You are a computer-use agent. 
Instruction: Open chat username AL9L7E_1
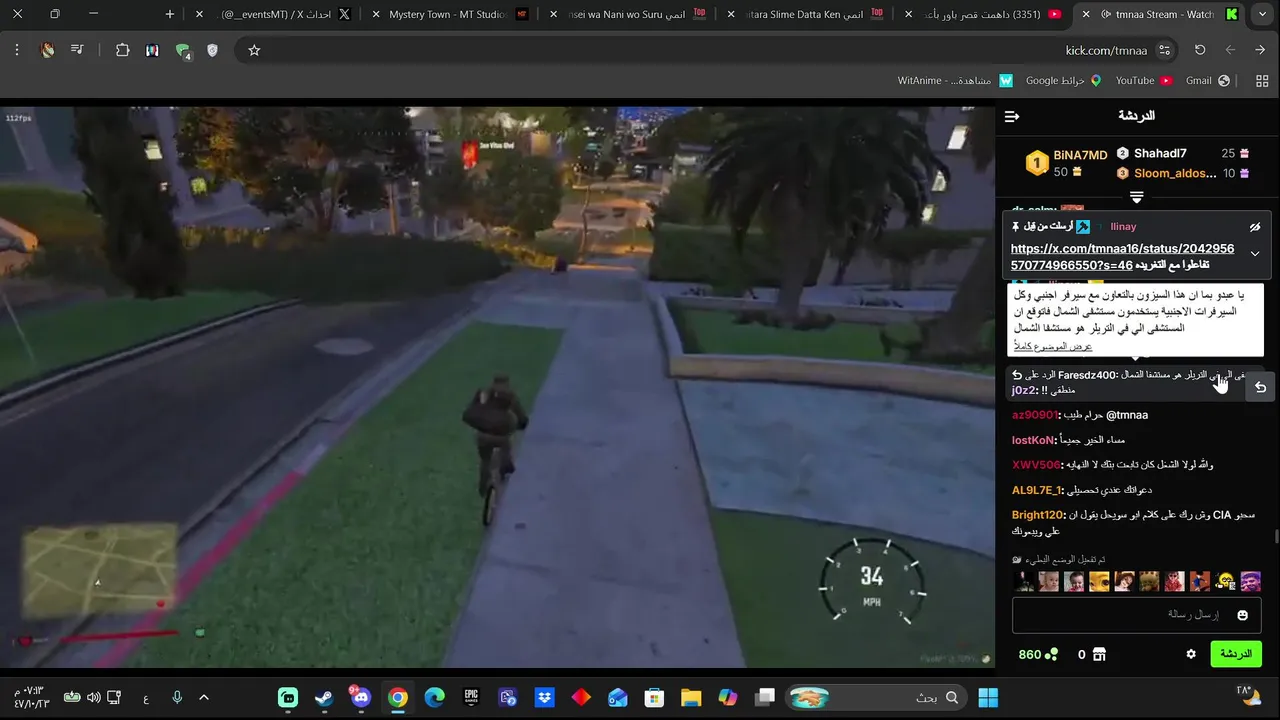(x=1036, y=490)
